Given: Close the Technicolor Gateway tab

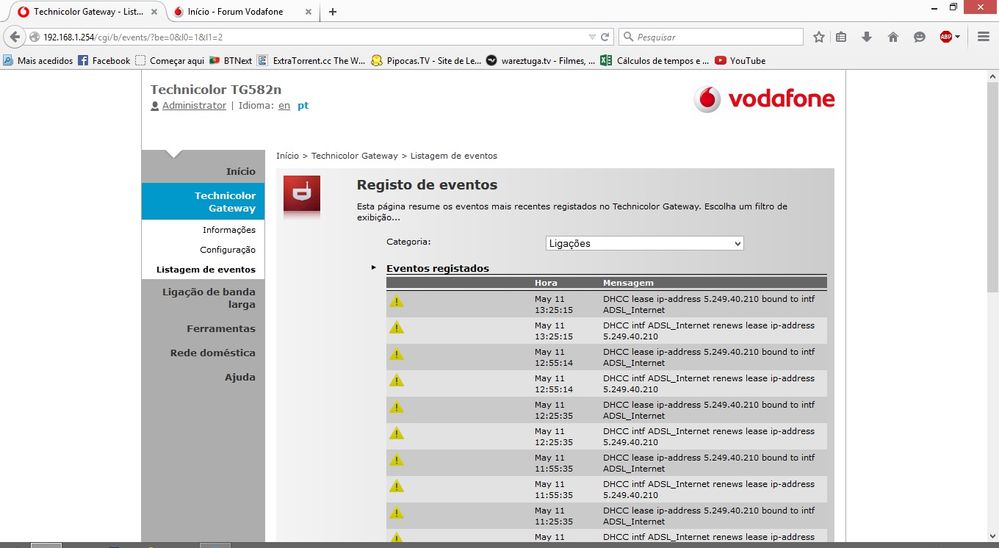Looking at the screenshot, I should [x=154, y=11].
